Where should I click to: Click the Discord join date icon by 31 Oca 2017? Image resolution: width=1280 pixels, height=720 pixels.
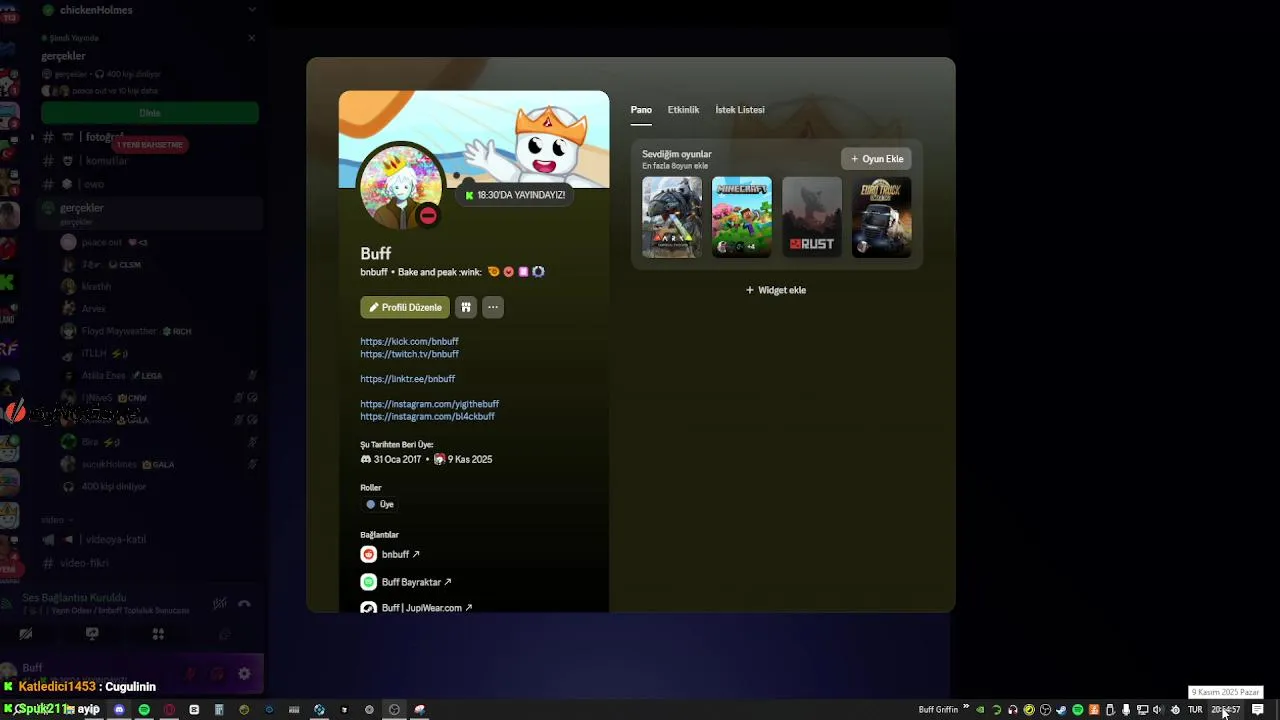366,459
